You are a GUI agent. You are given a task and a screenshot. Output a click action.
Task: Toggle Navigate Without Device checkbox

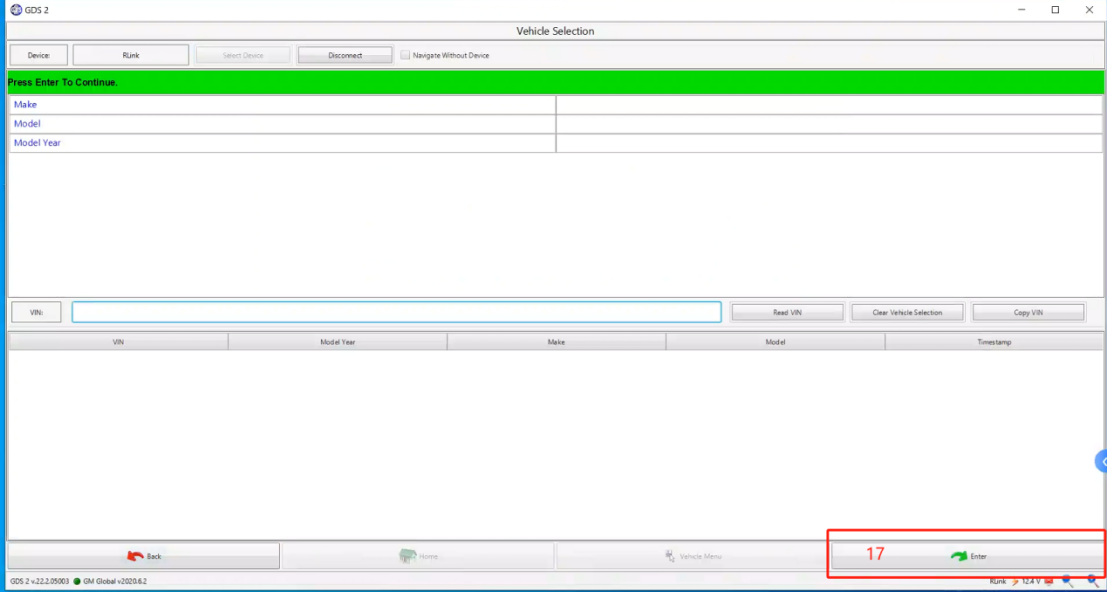tap(405, 55)
